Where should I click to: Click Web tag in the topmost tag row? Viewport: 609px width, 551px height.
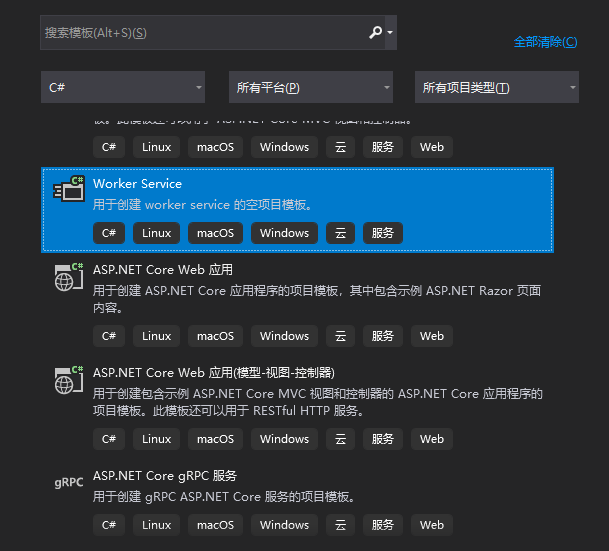pyautogui.click(x=432, y=147)
